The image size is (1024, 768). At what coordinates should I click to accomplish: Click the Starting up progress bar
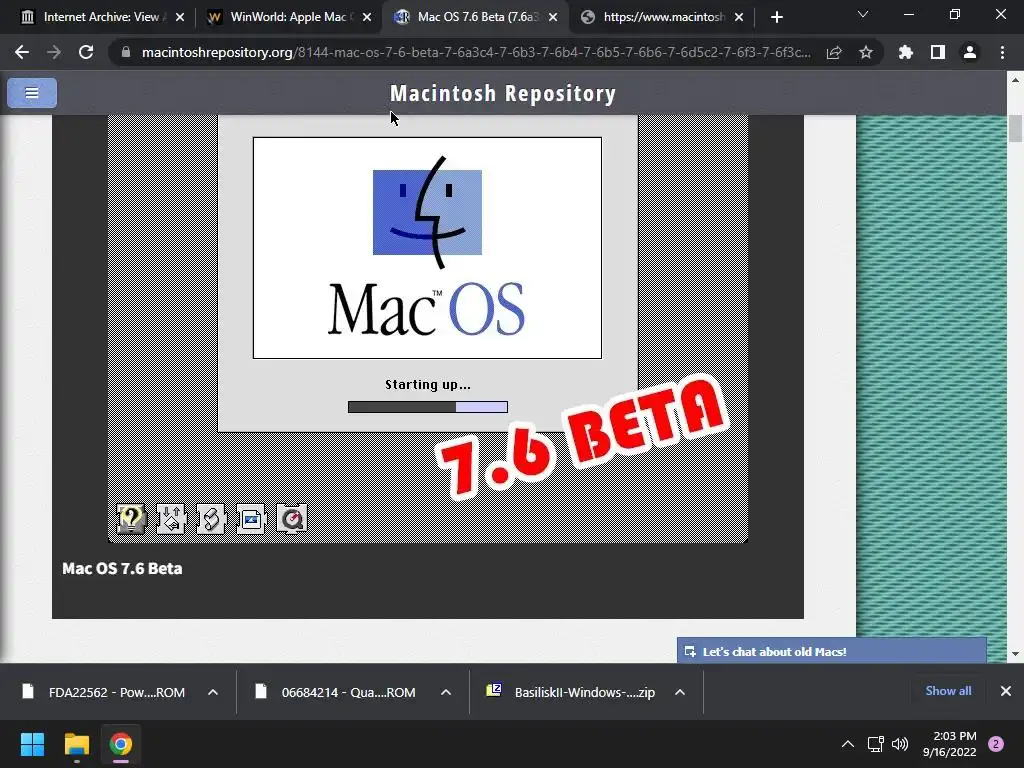pyautogui.click(x=428, y=407)
